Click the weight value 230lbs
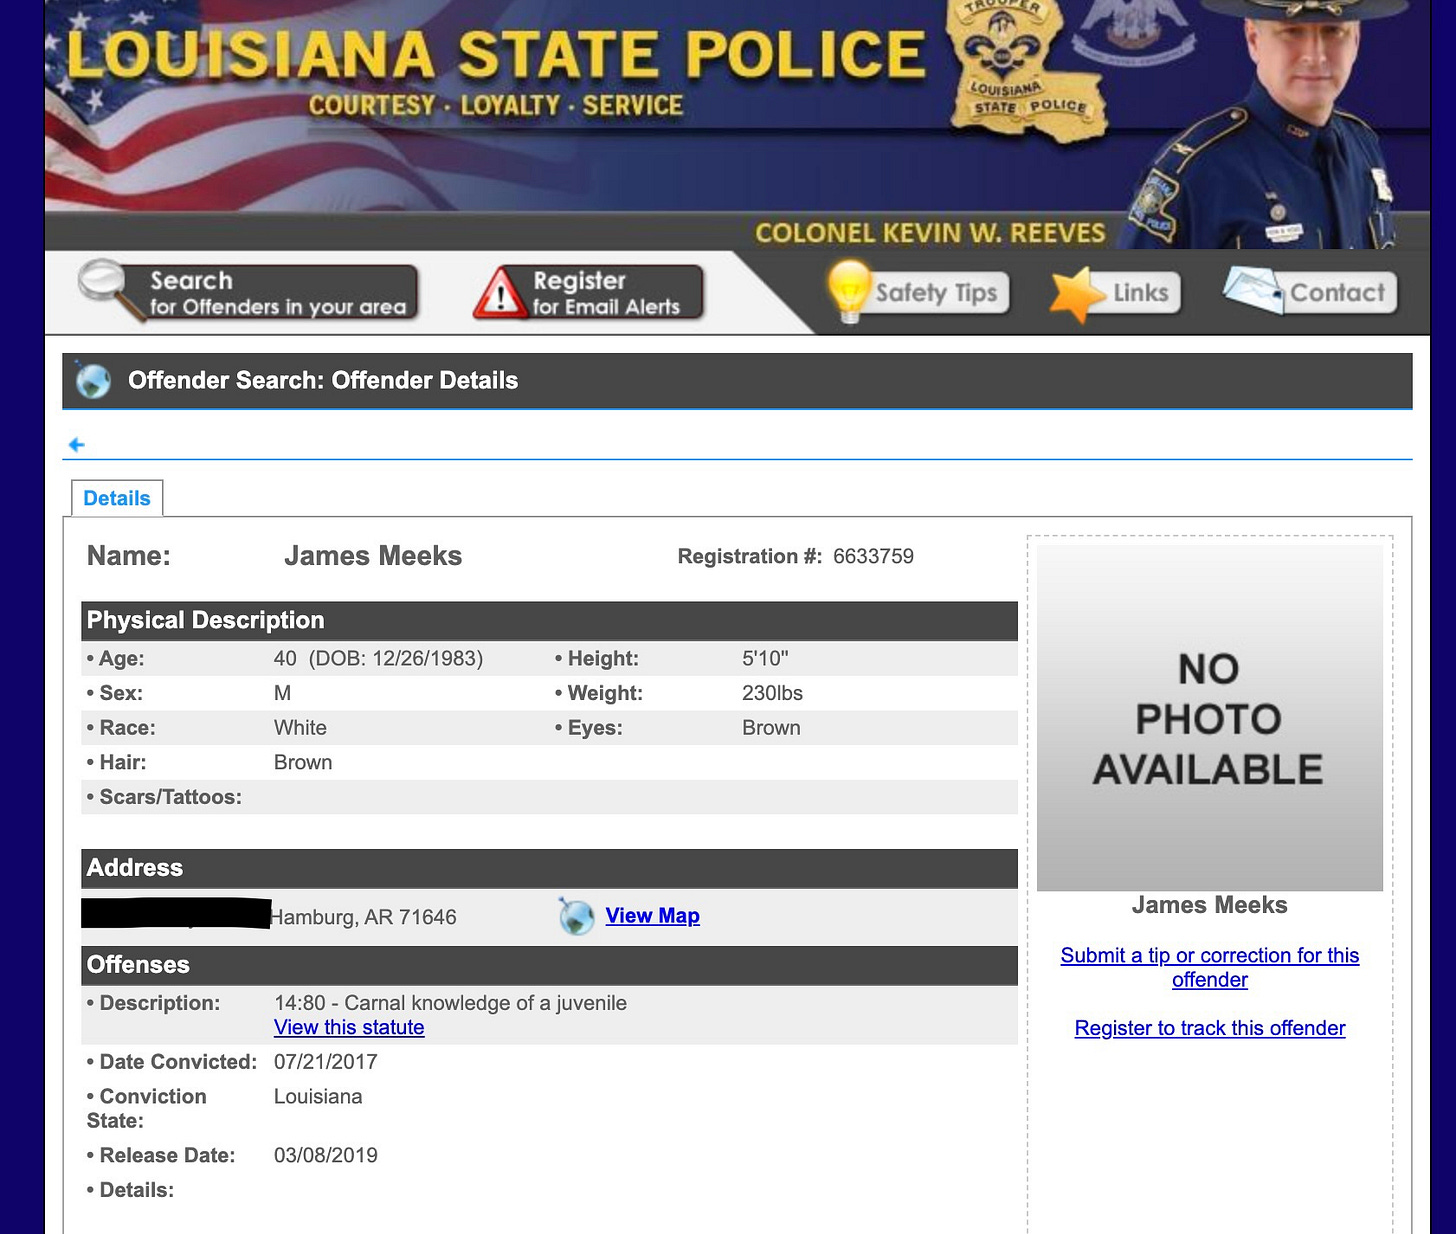The image size is (1456, 1234). click(x=772, y=693)
